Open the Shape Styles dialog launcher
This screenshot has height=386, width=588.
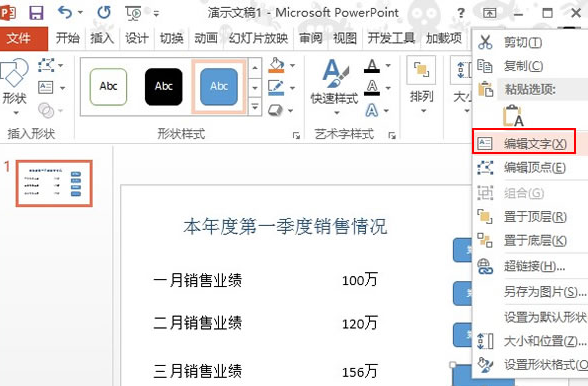(296, 135)
